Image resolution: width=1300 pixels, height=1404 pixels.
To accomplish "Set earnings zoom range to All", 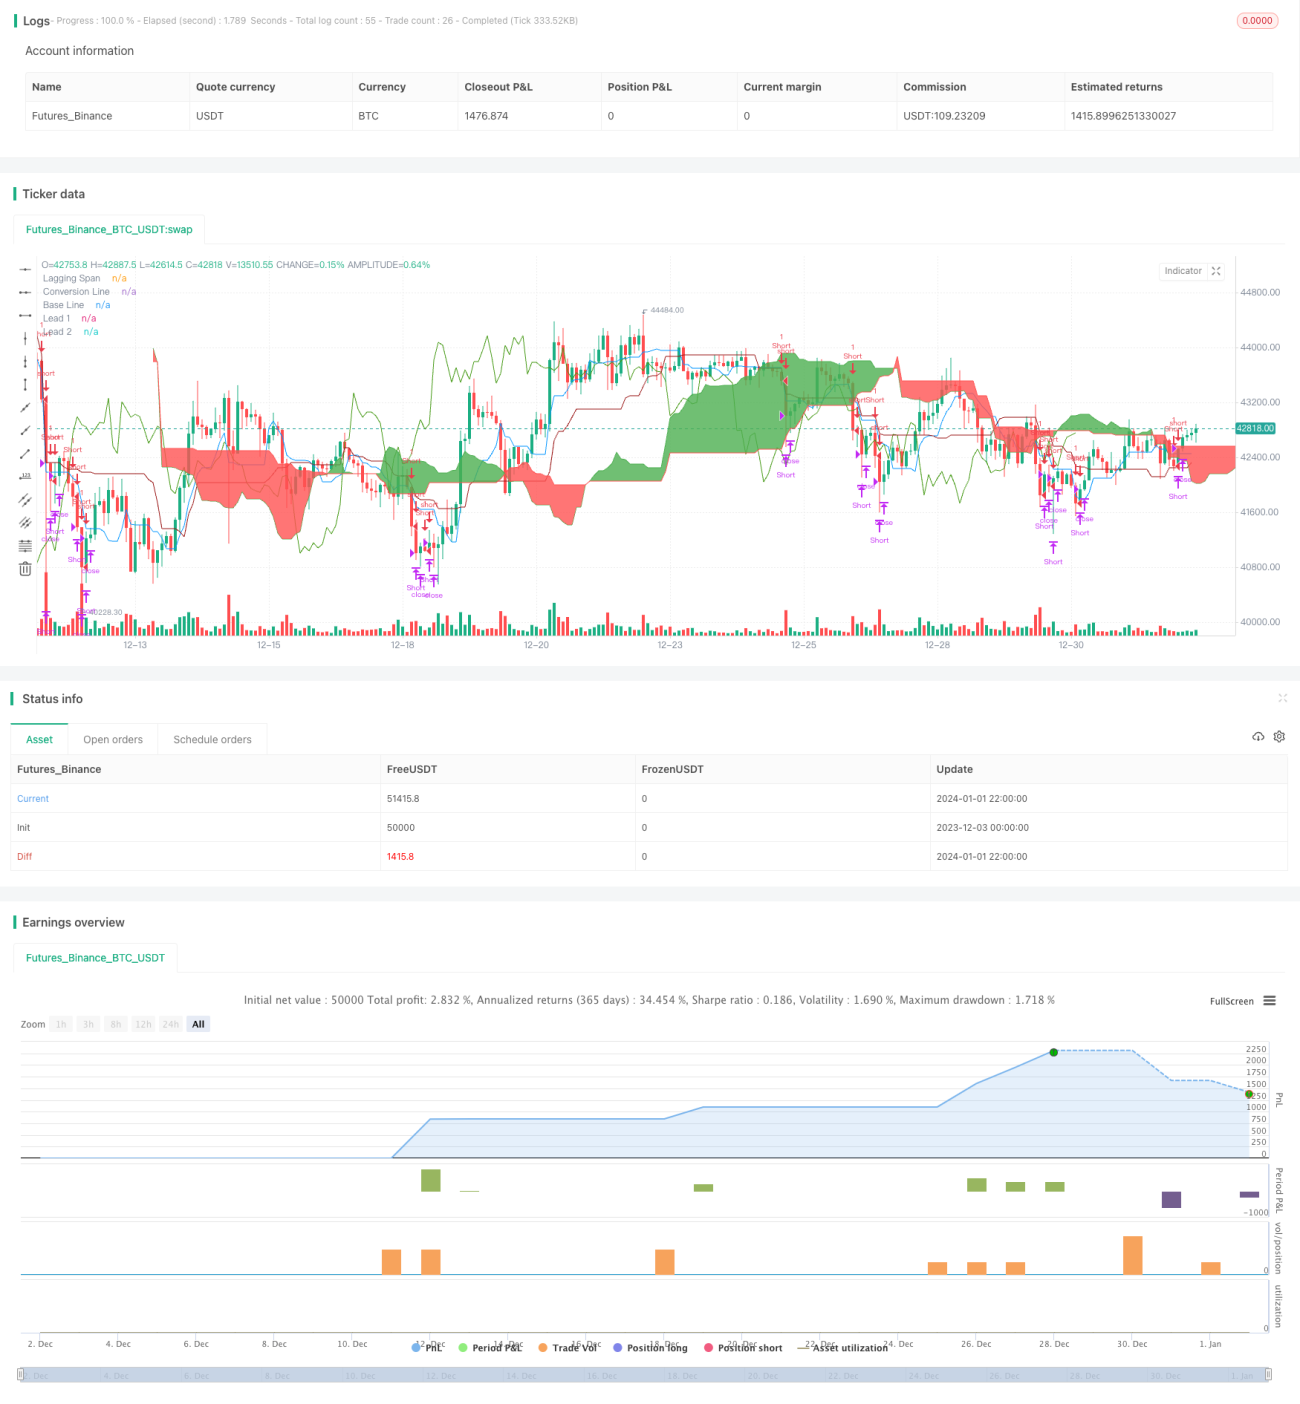I will click(198, 1024).
